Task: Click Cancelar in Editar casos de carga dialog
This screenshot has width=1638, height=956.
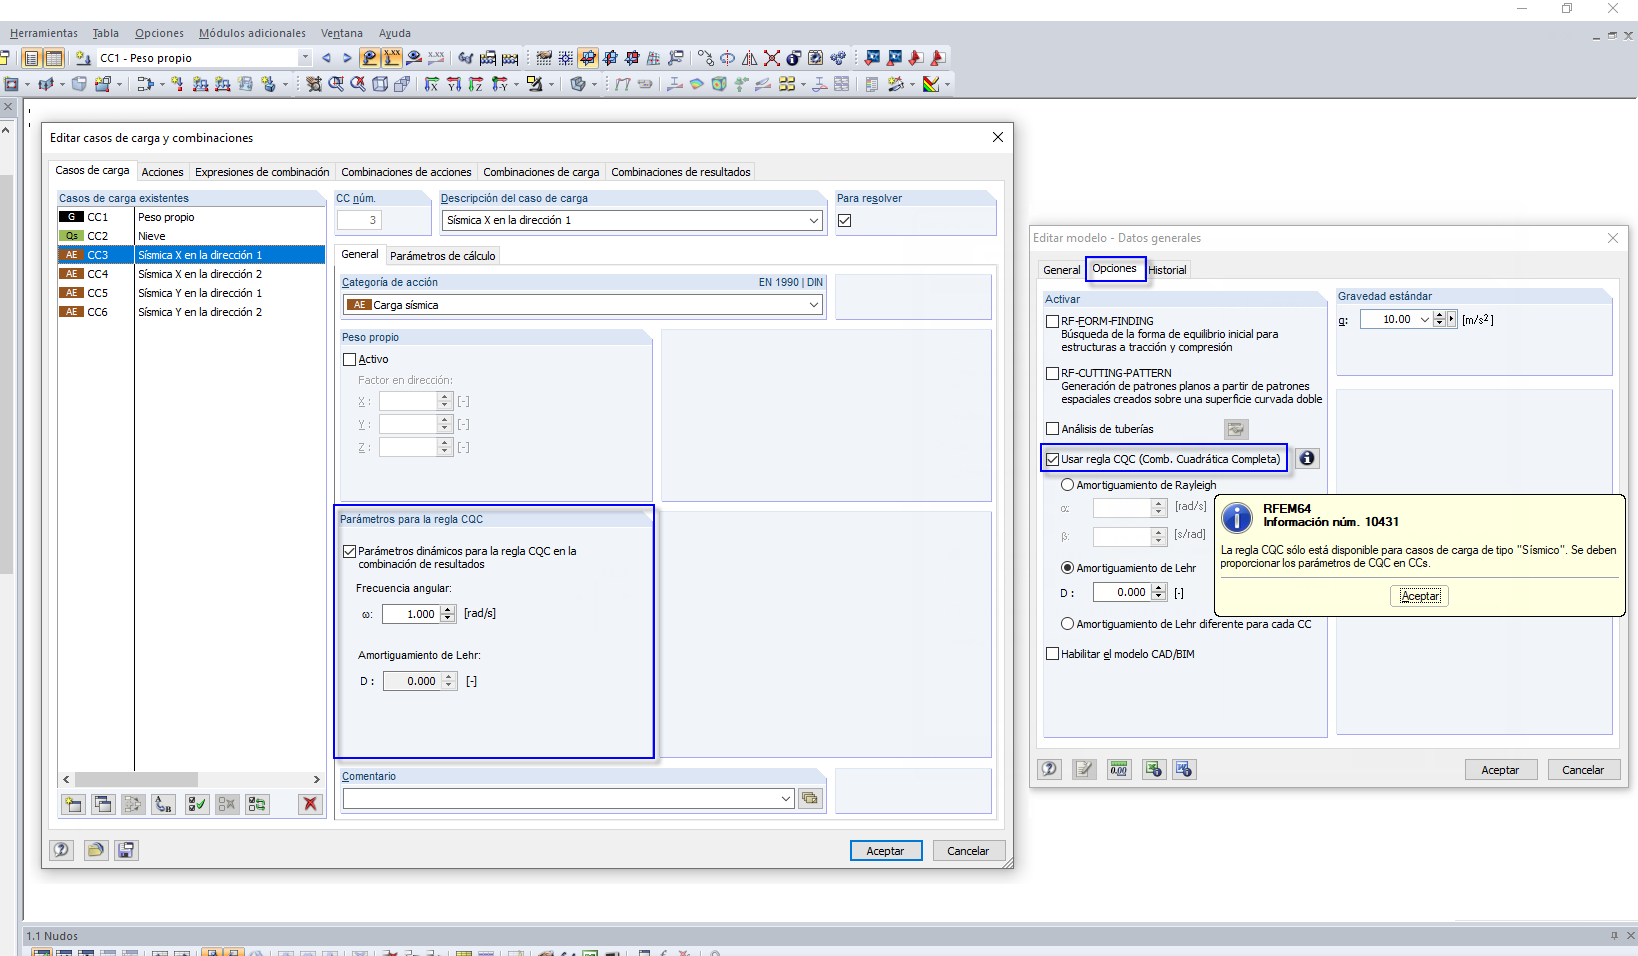Action: [968, 851]
